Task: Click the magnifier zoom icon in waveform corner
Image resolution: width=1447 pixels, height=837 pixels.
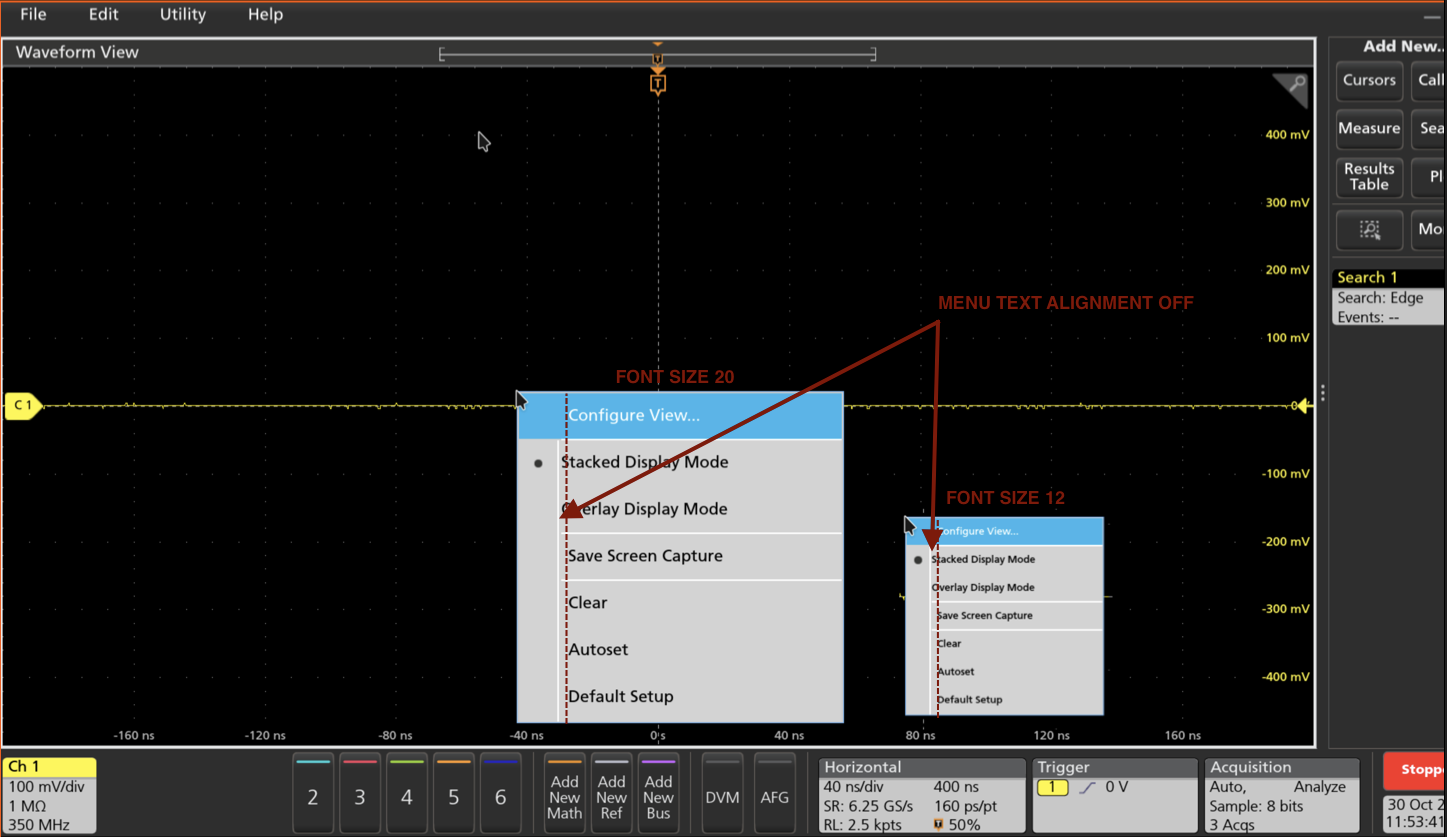Action: click(x=1295, y=86)
